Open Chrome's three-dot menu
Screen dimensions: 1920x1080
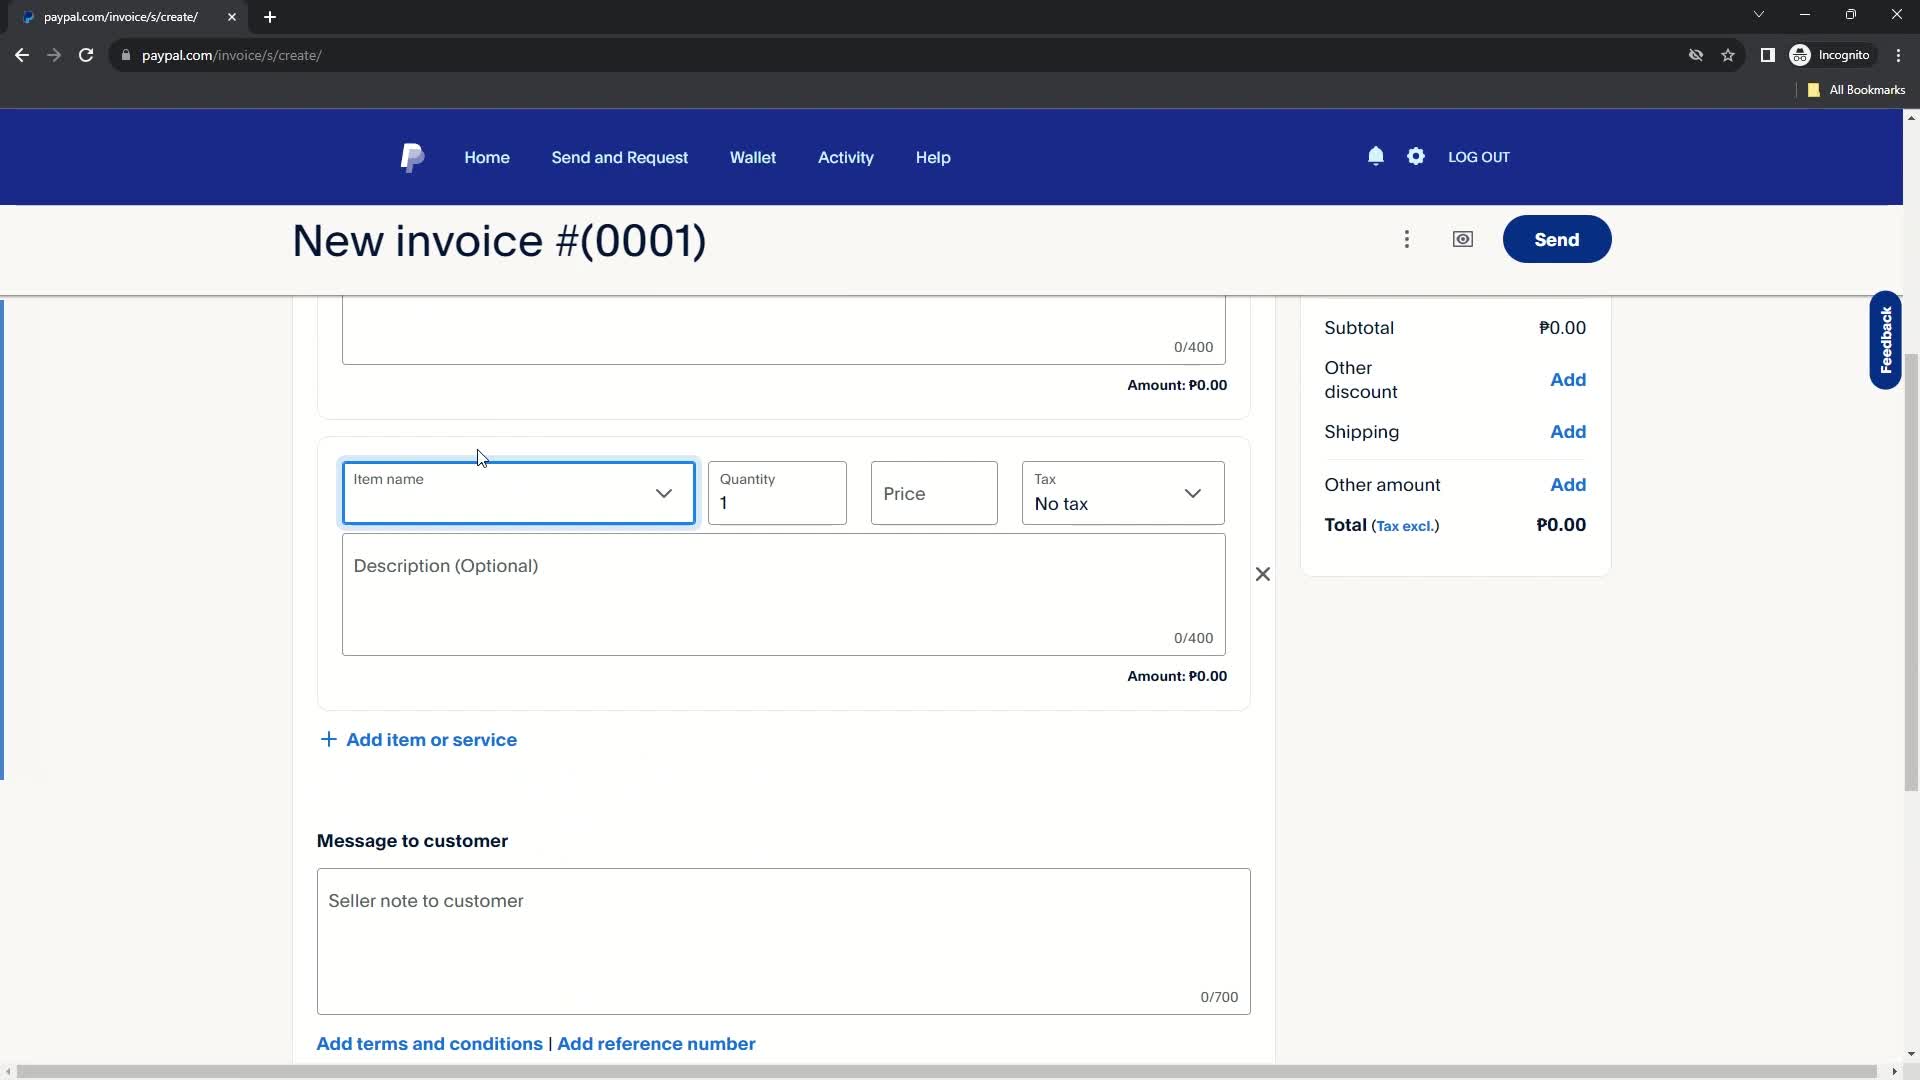[1899, 55]
